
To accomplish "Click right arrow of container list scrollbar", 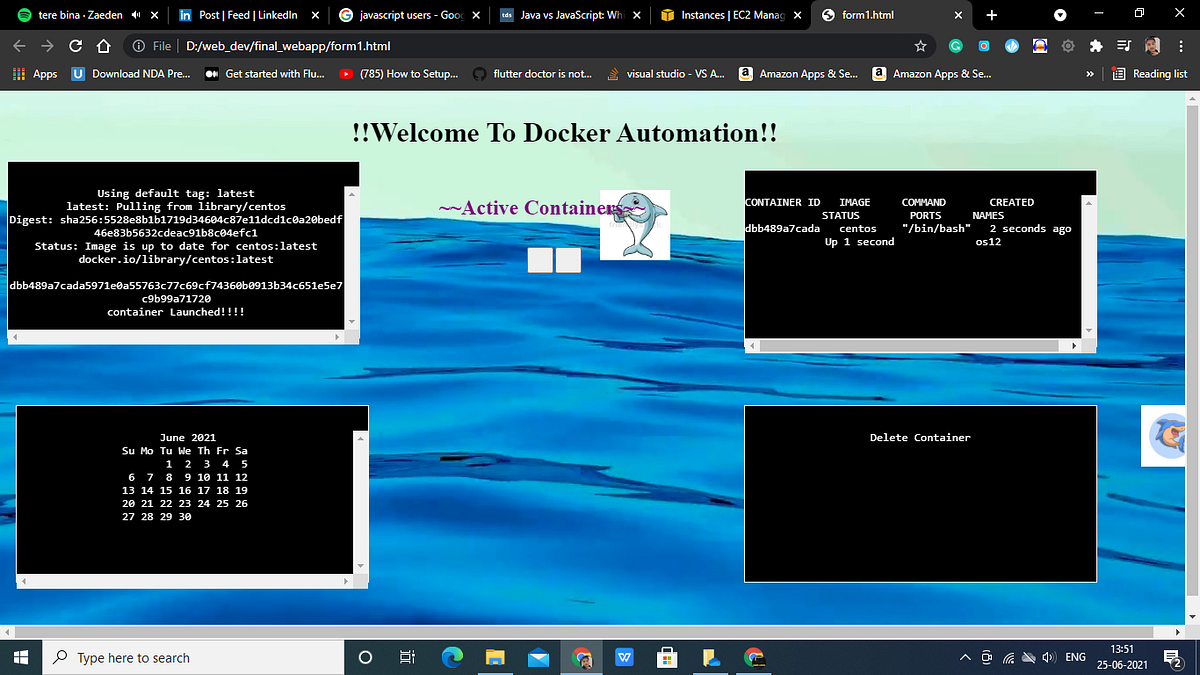I will (x=1074, y=345).
